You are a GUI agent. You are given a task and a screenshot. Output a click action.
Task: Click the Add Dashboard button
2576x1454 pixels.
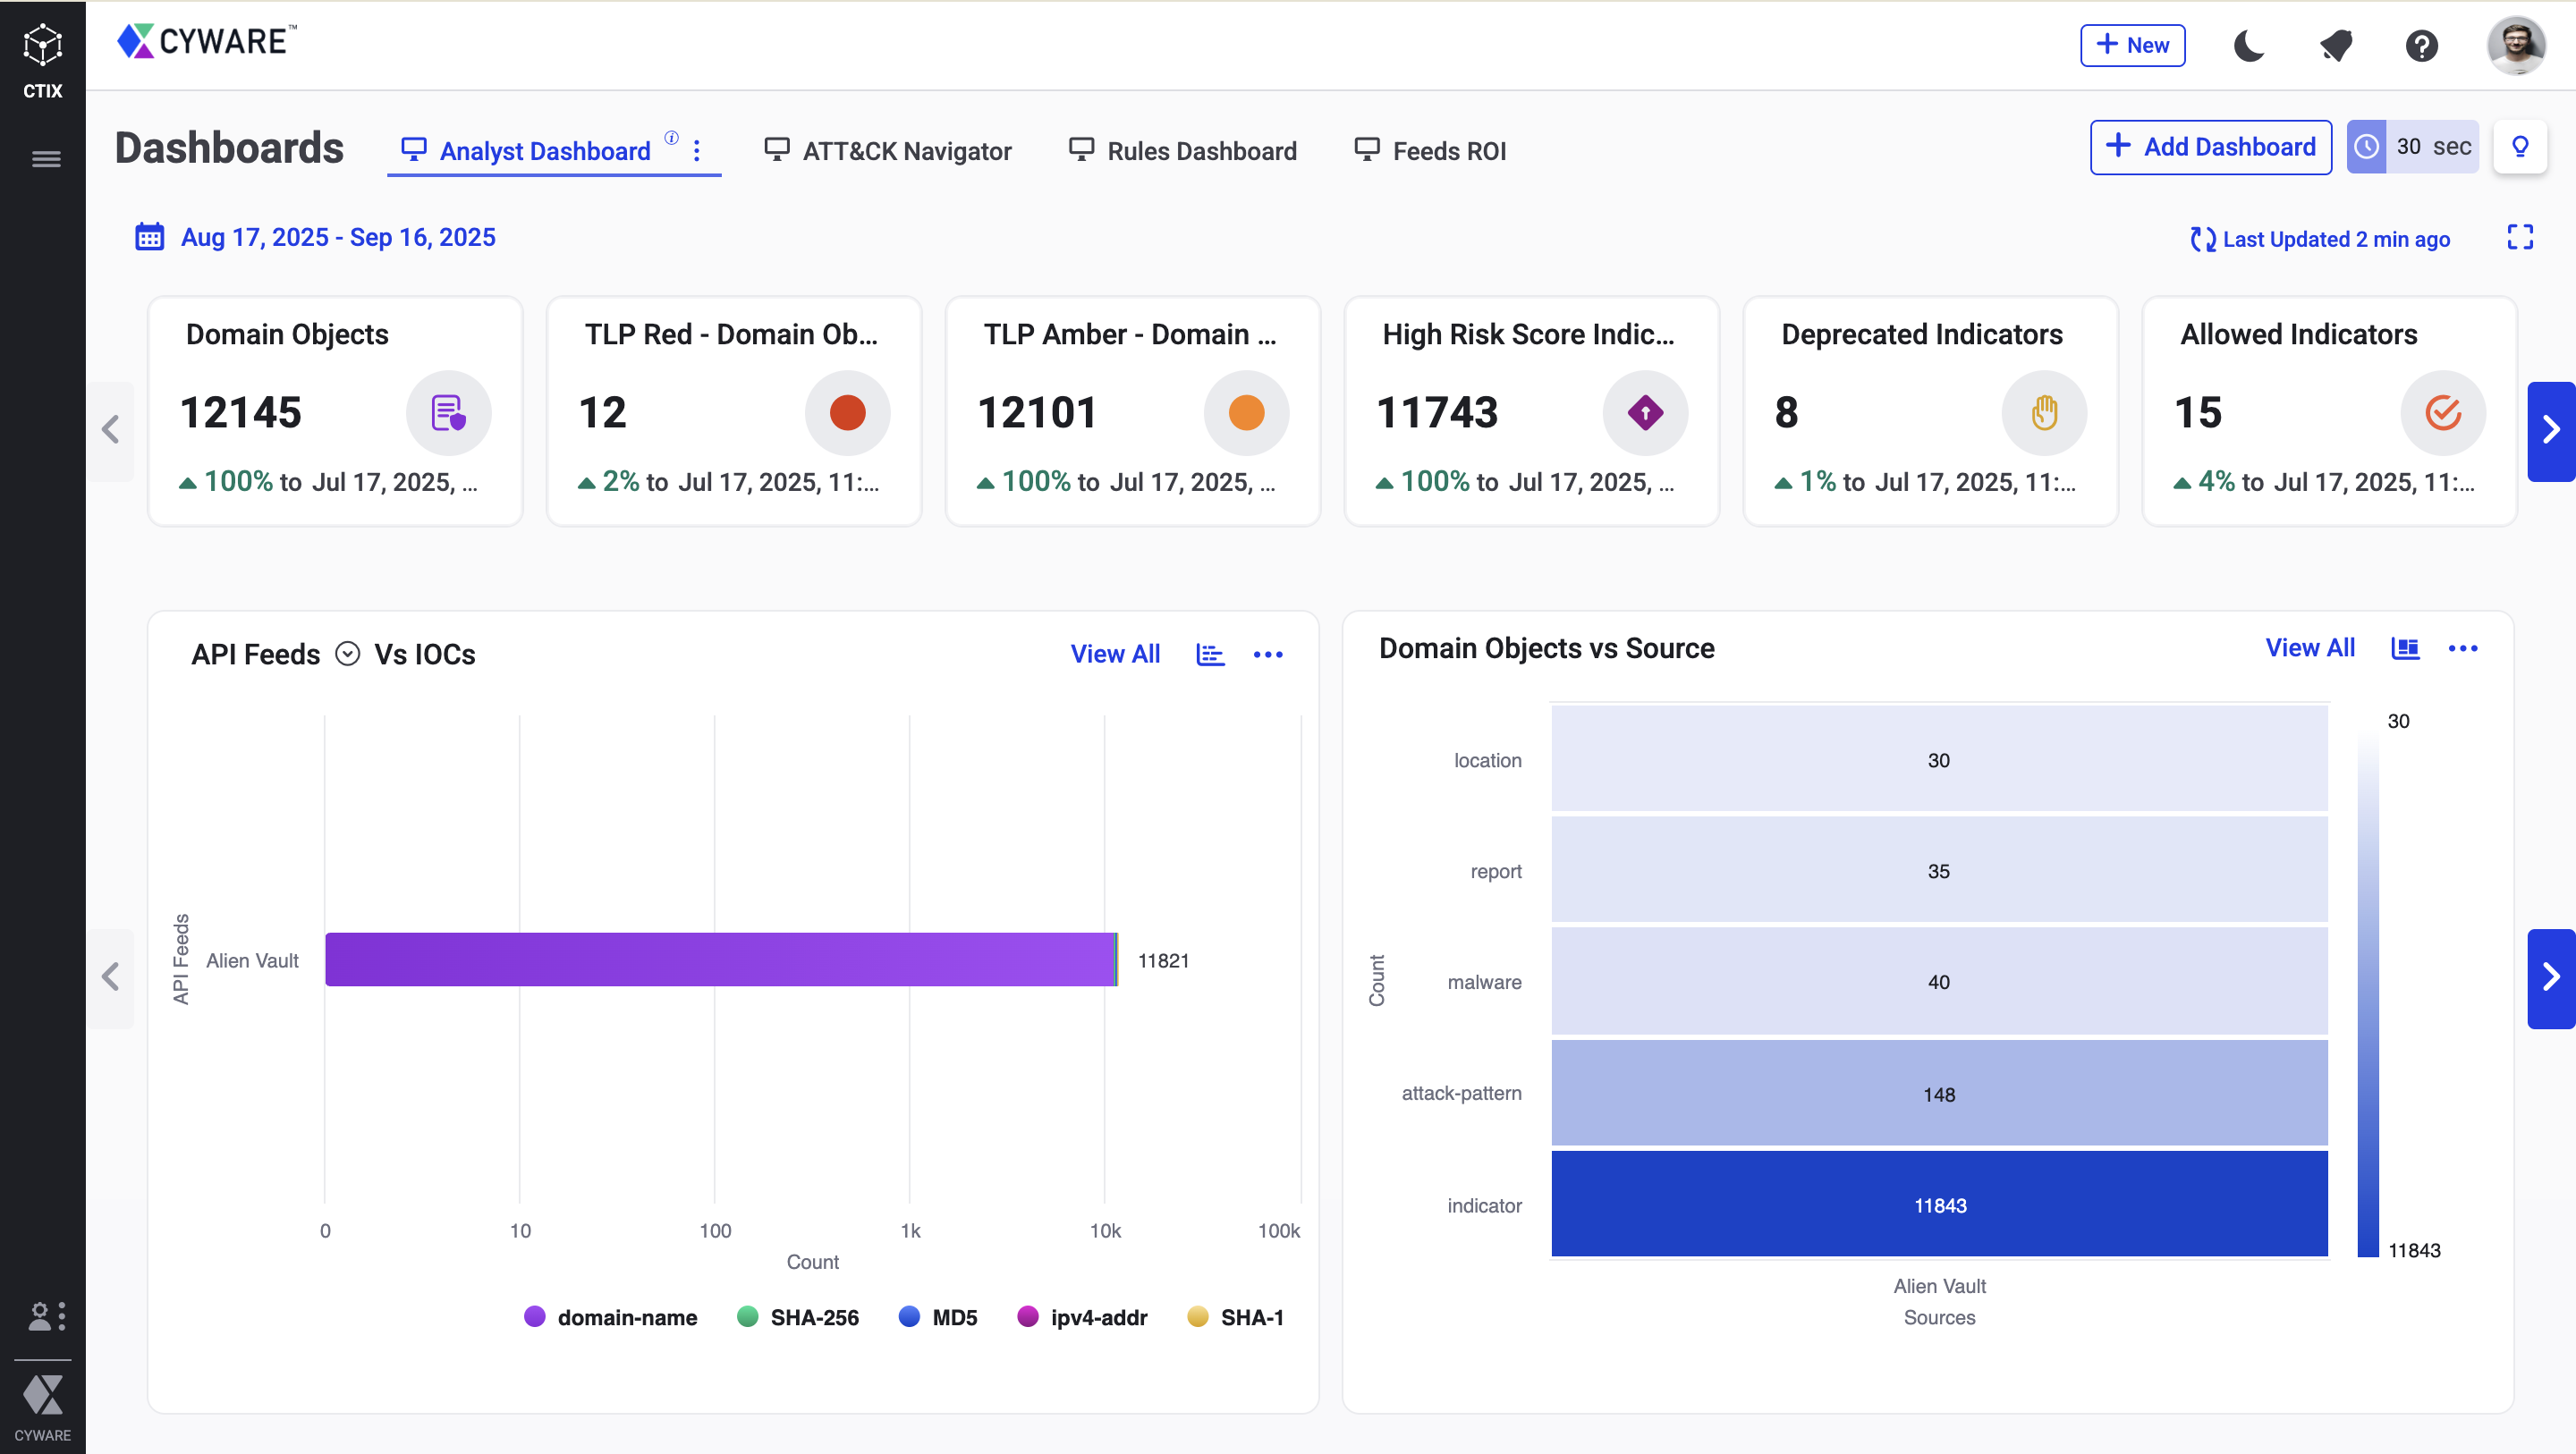coord(2209,147)
